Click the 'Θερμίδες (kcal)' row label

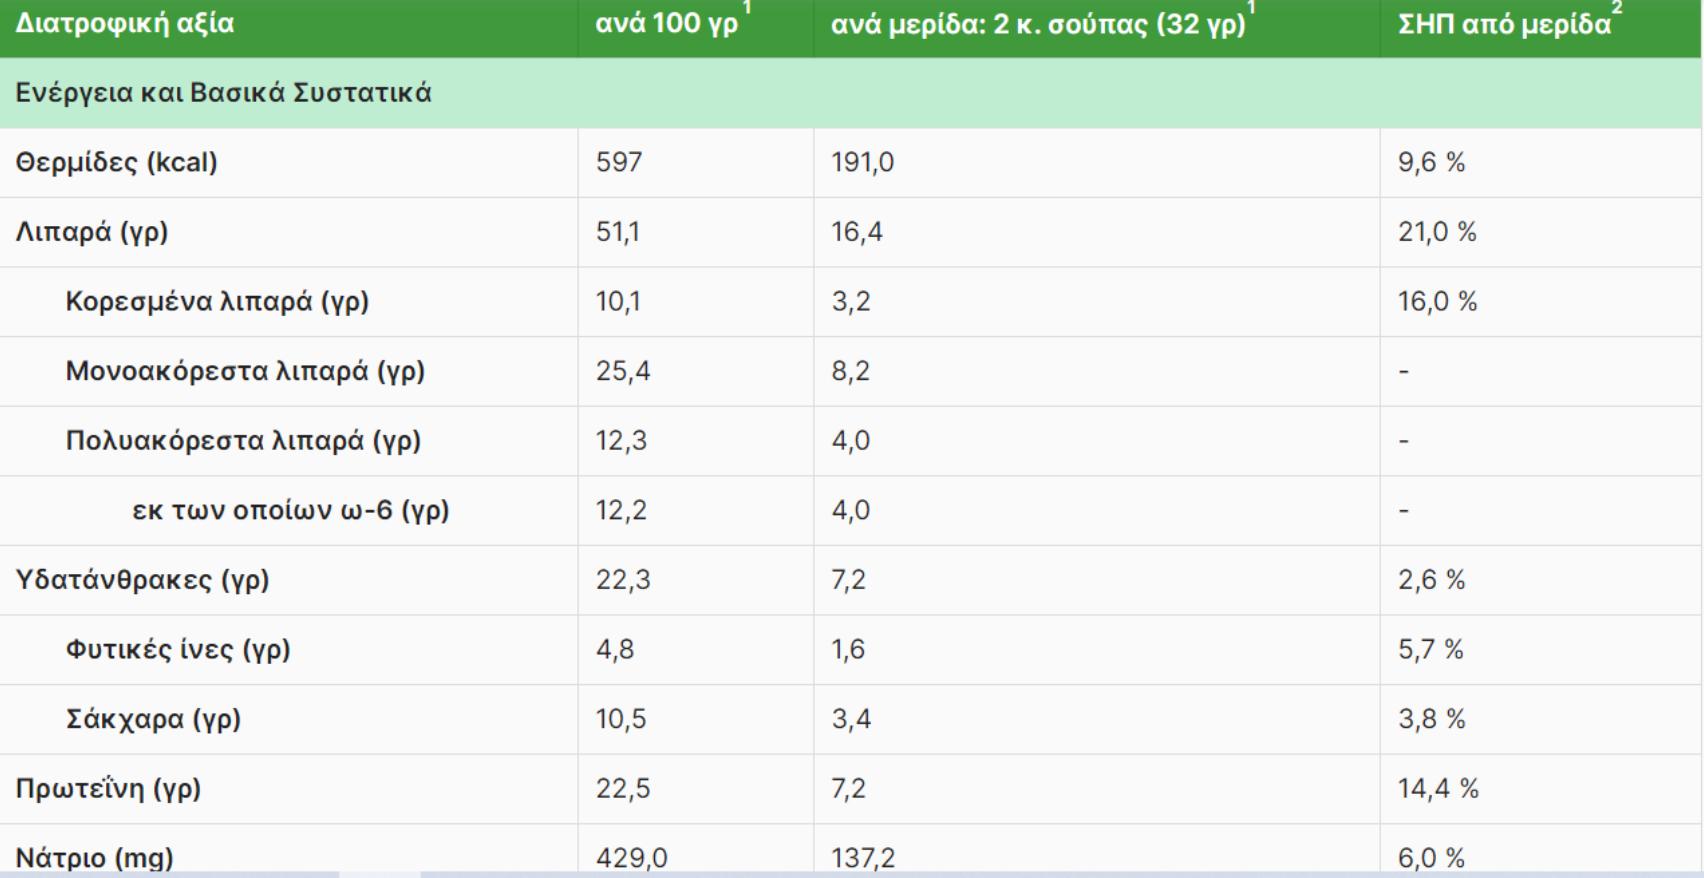116,162
